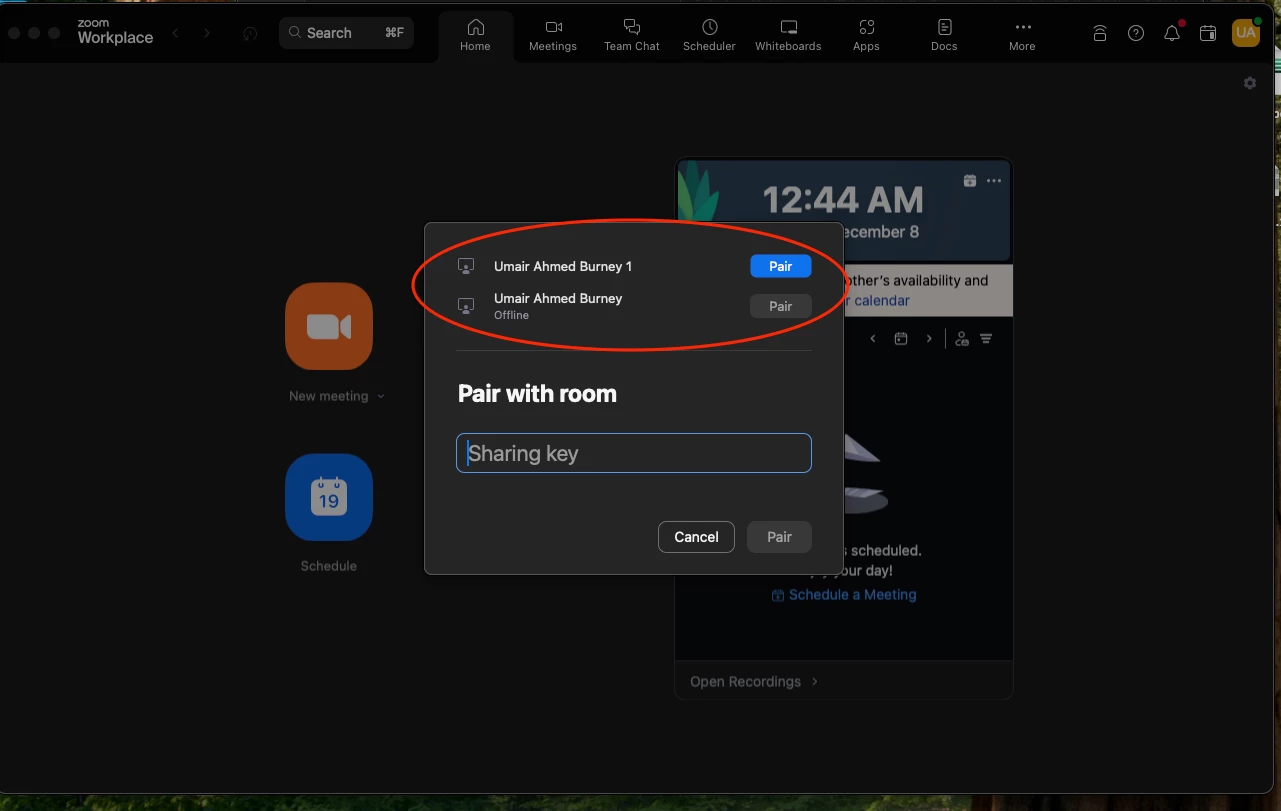Image resolution: width=1281 pixels, height=811 pixels.
Task: Open the calendar icon in top bar
Action: (1208, 33)
